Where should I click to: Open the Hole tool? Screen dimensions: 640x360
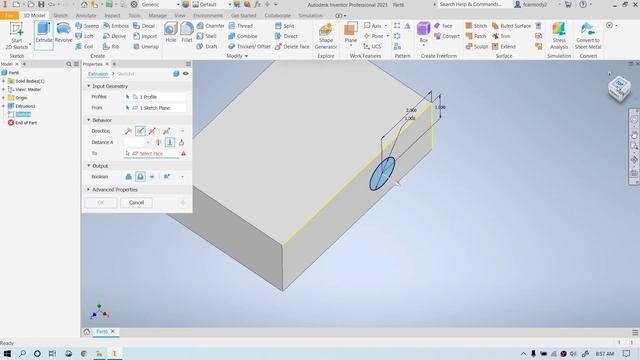(171, 33)
